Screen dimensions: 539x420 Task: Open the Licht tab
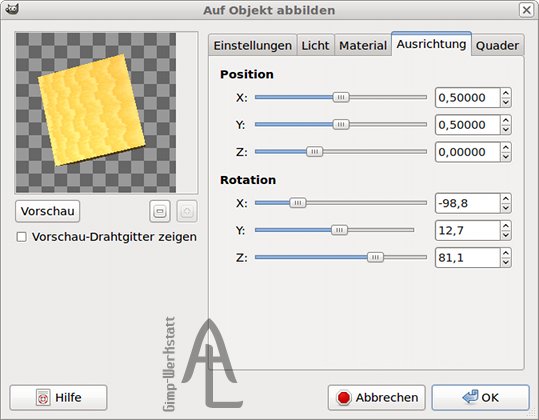click(x=315, y=45)
